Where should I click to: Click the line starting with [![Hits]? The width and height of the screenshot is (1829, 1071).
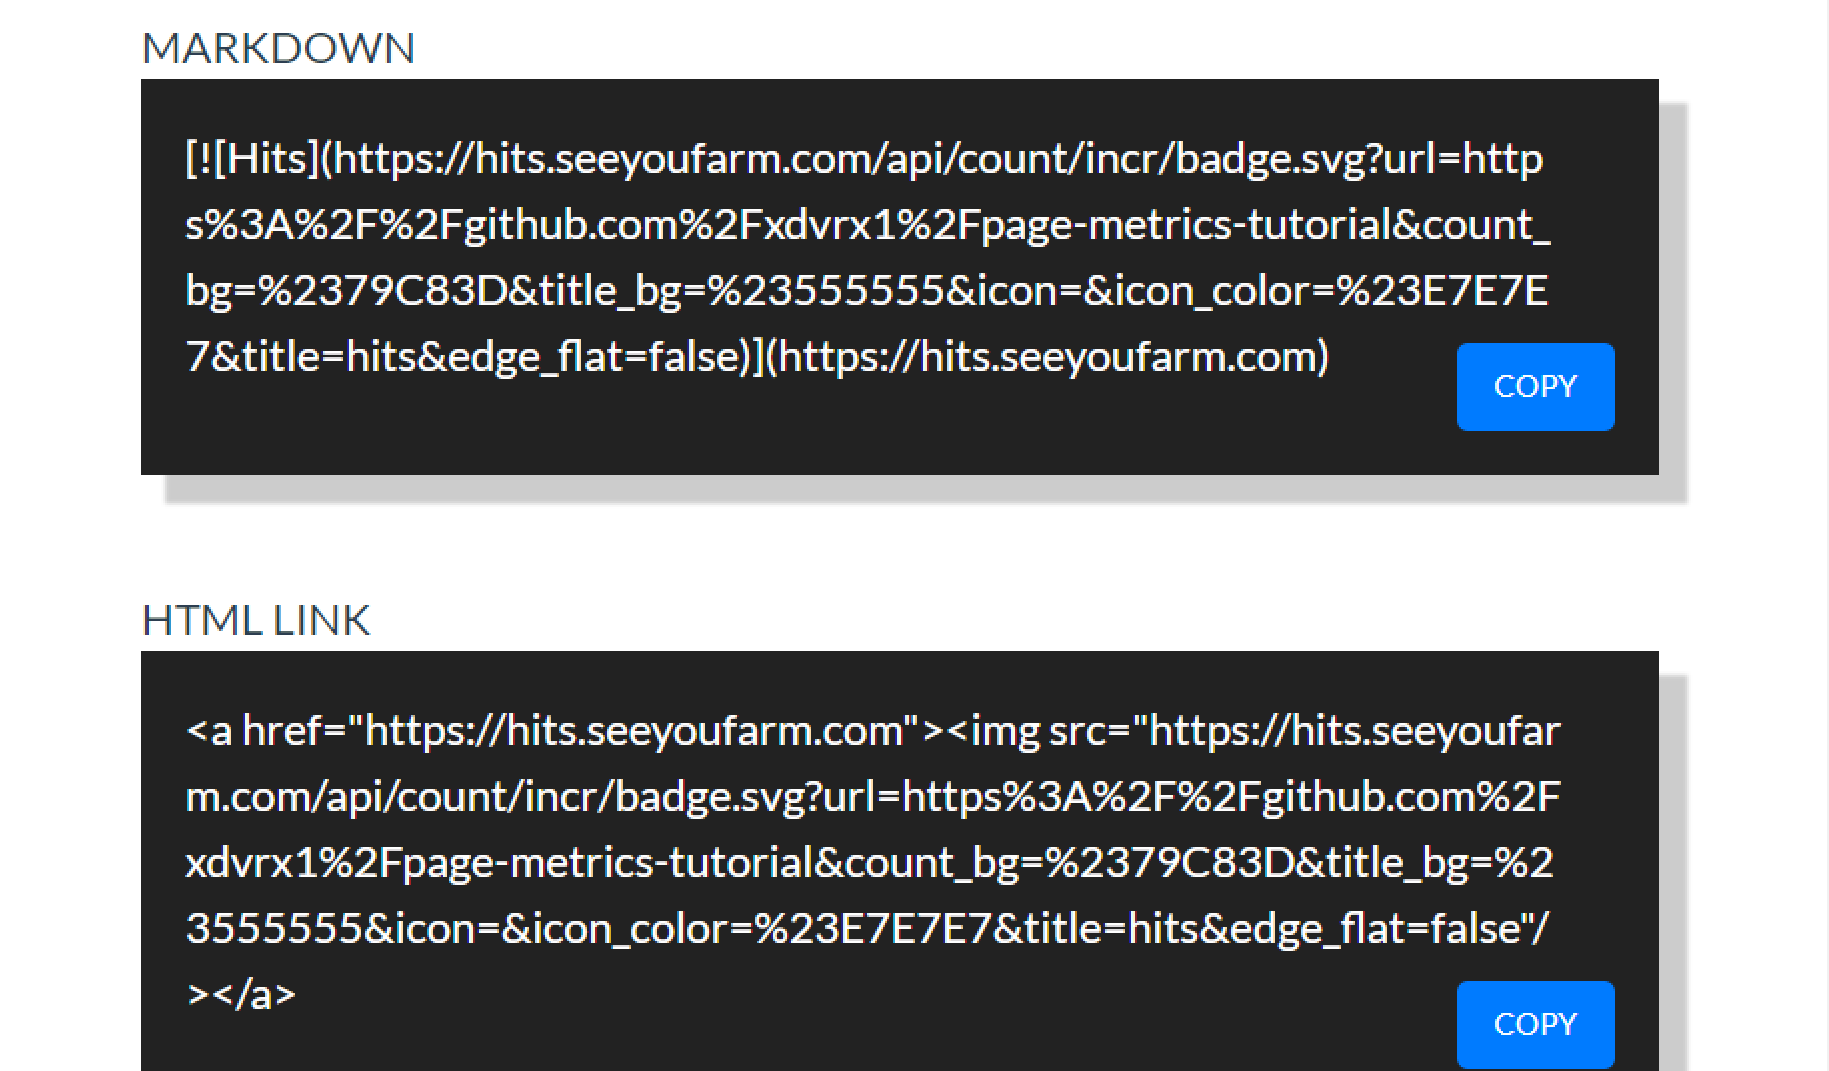point(864,159)
